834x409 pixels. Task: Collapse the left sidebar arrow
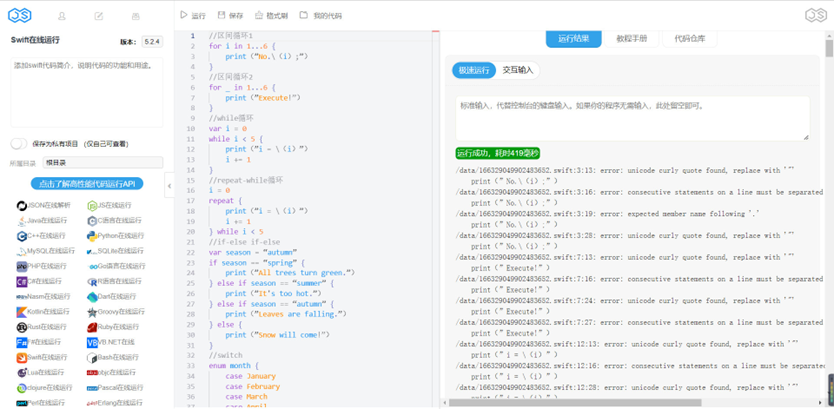point(169,186)
